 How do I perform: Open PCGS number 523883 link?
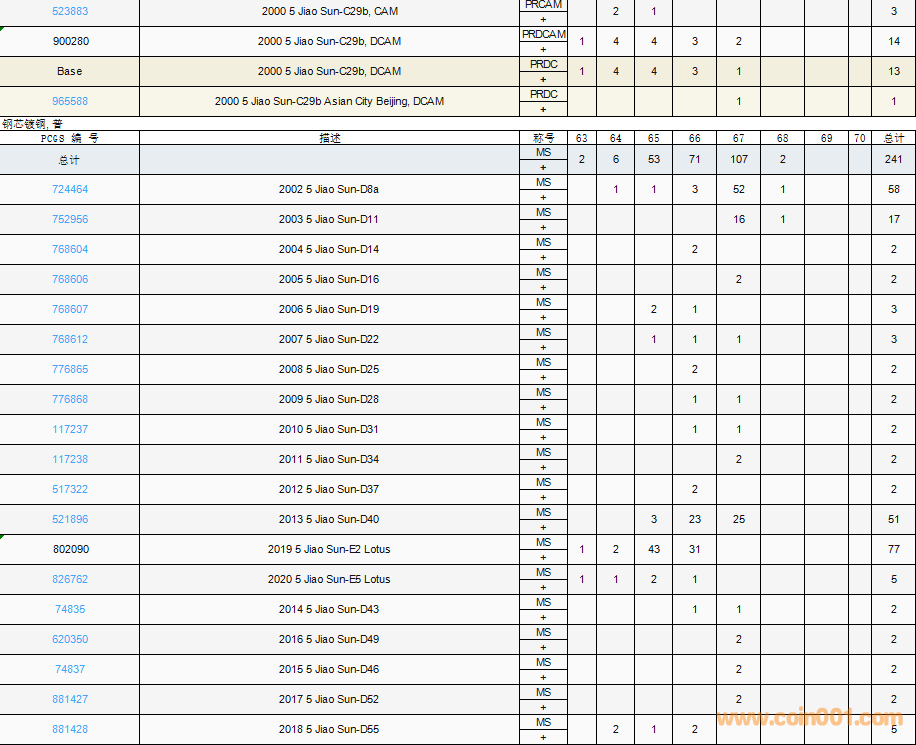[70, 11]
